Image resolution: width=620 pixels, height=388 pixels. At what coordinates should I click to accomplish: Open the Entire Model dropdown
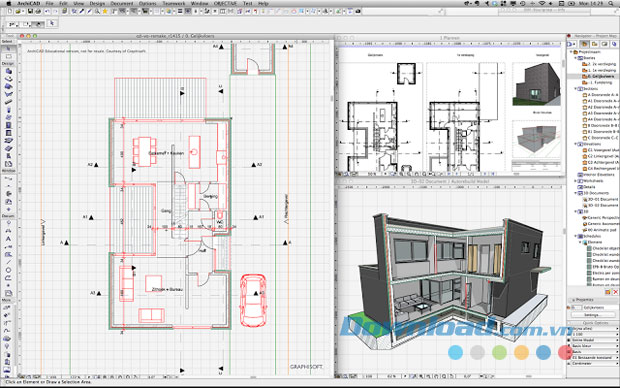pos(594,340)
